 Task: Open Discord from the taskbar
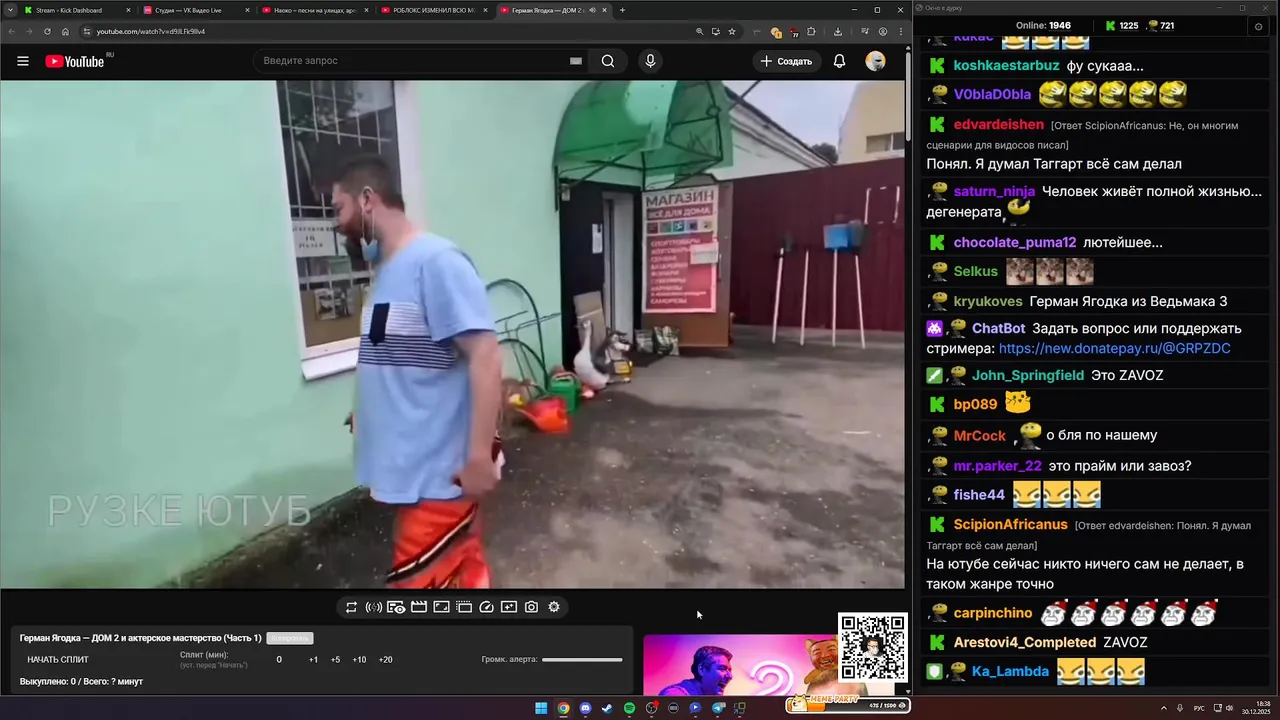tap(585, 708)
